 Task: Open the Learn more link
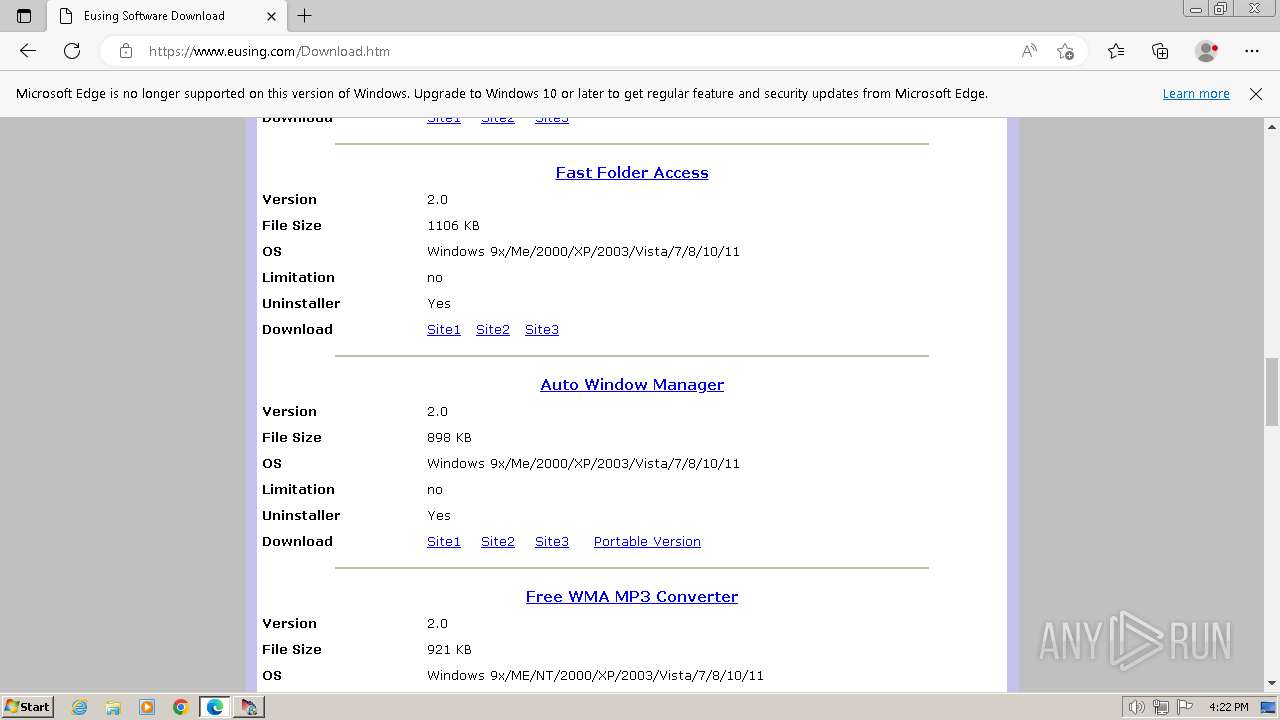[x=1196, y=94]
